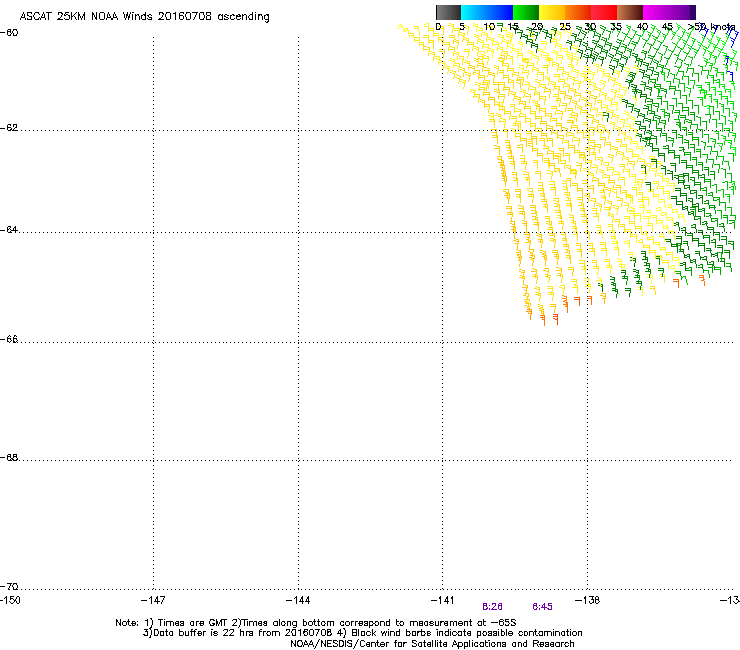The image size is (740, 650).
Task: Click the purple pass time 6:45
Action: [x=542, y=607]
